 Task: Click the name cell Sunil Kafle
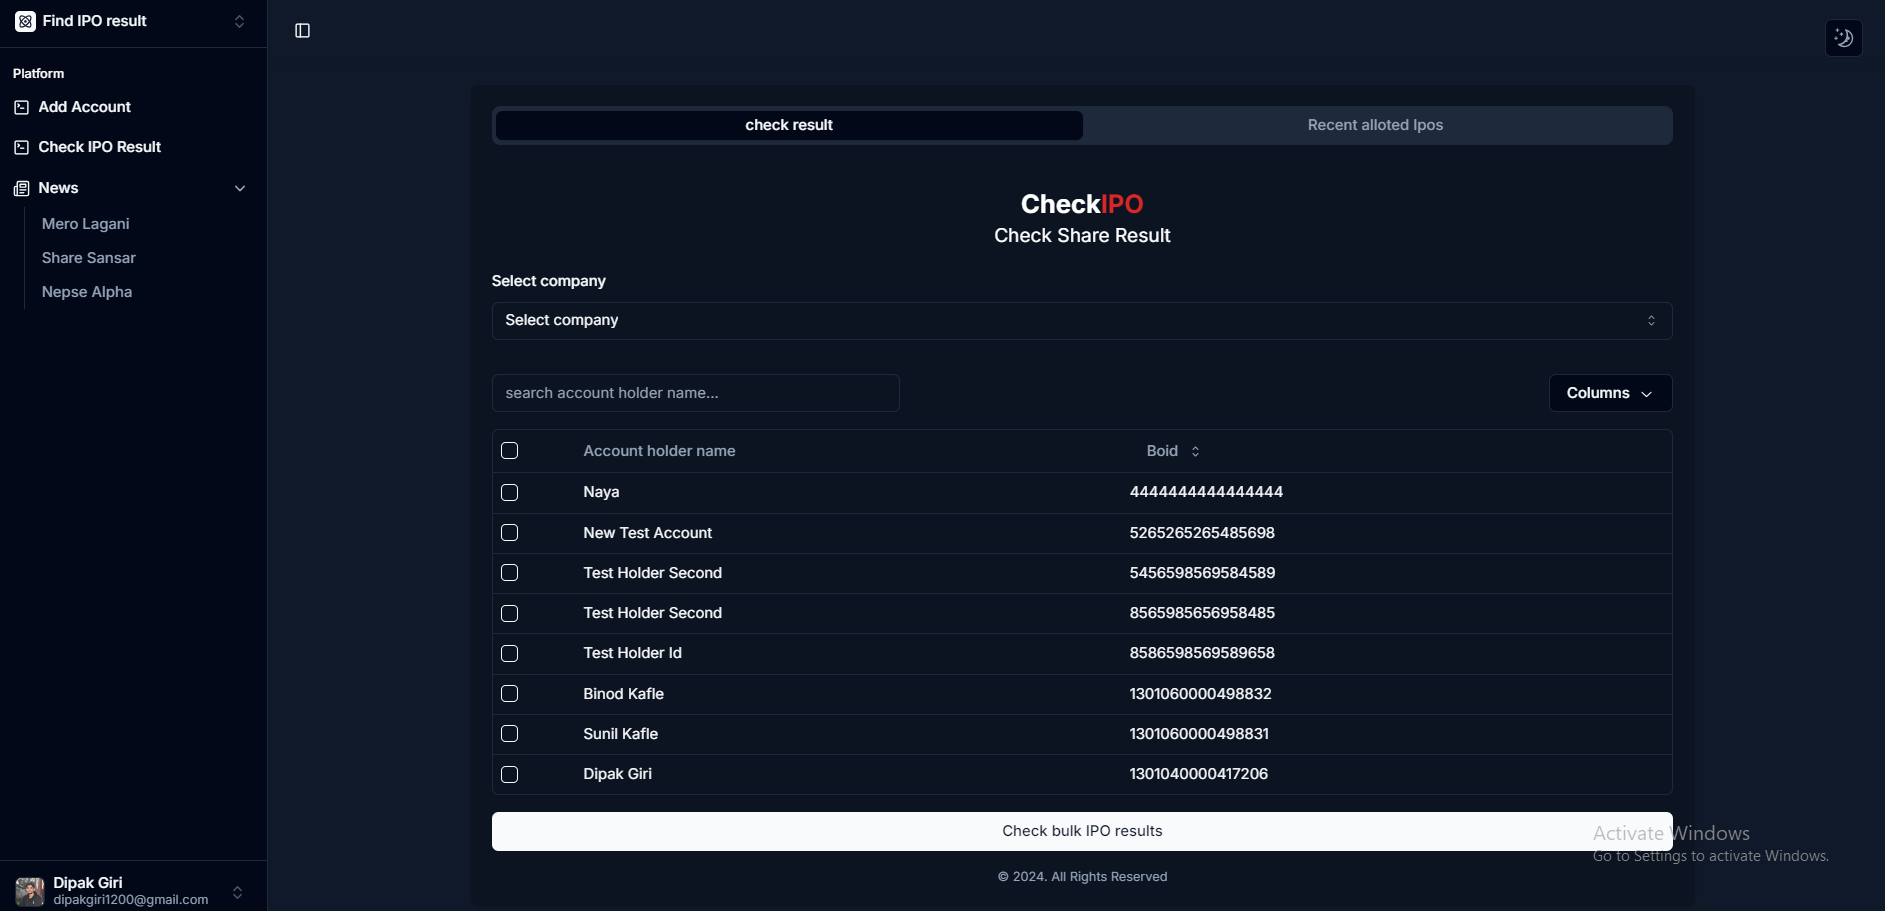click(x=620, y=734)
